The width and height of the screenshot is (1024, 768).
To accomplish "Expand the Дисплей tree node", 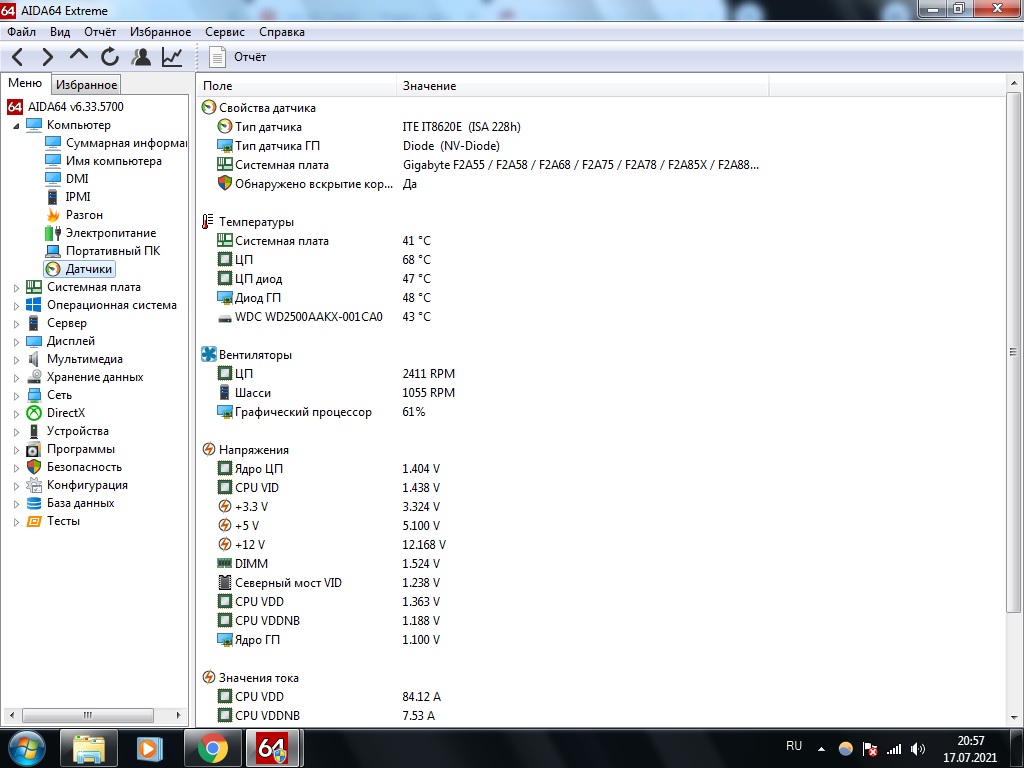I will click(16, 342).
